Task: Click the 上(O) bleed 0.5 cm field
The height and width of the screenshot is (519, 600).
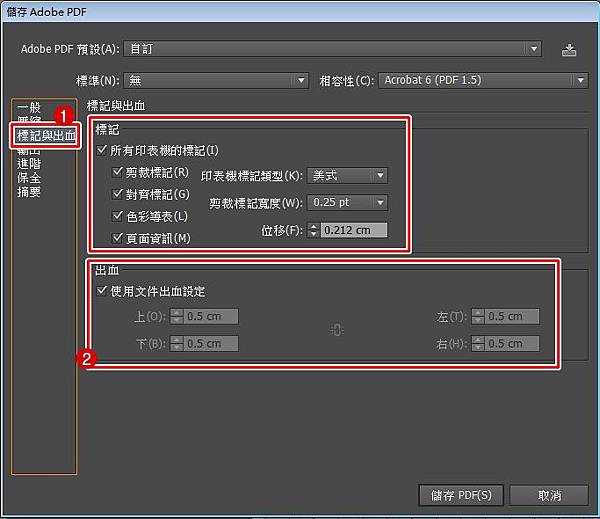Action: [211, 316]
